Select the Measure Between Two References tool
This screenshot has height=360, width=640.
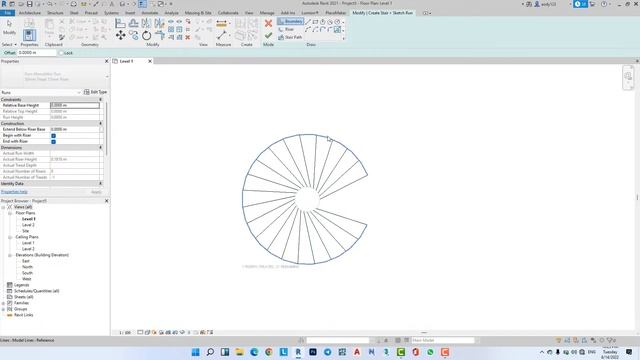pos(222,36)
